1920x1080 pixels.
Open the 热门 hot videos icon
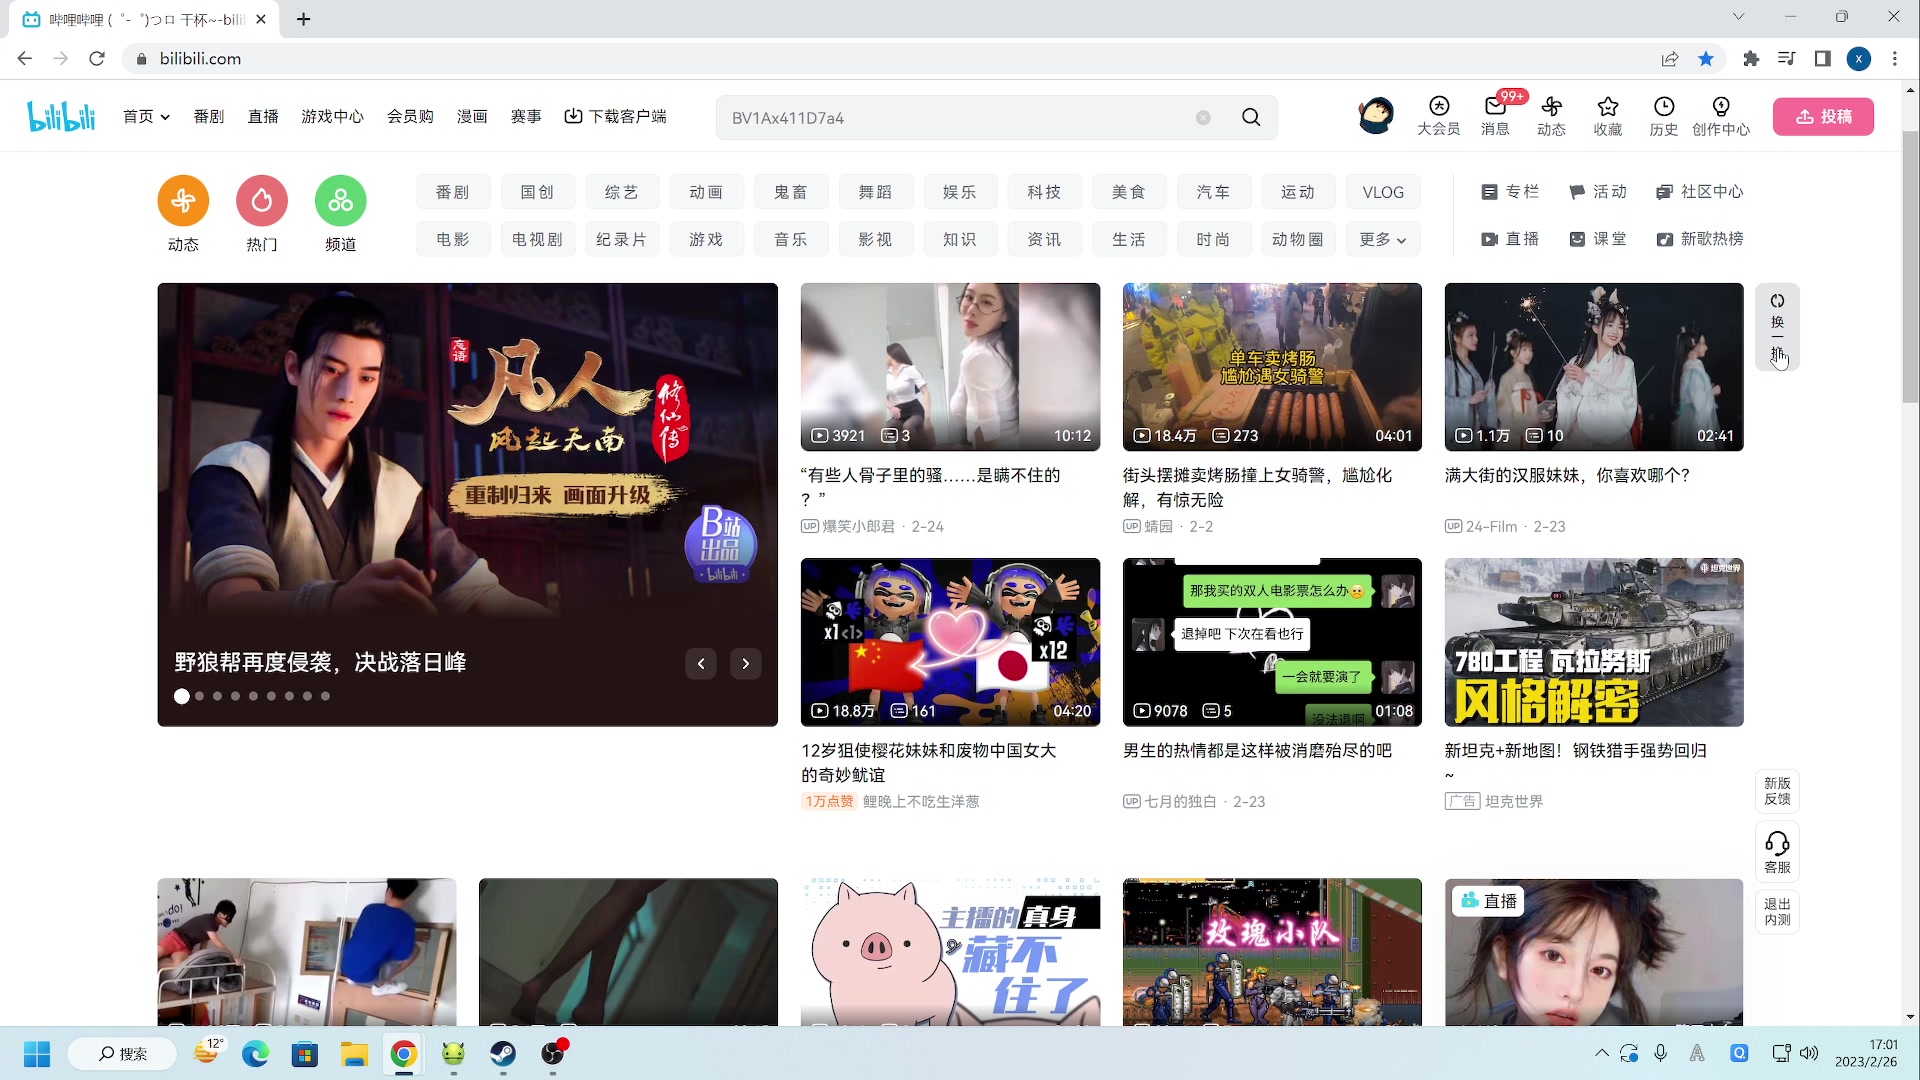click(261, 201)
